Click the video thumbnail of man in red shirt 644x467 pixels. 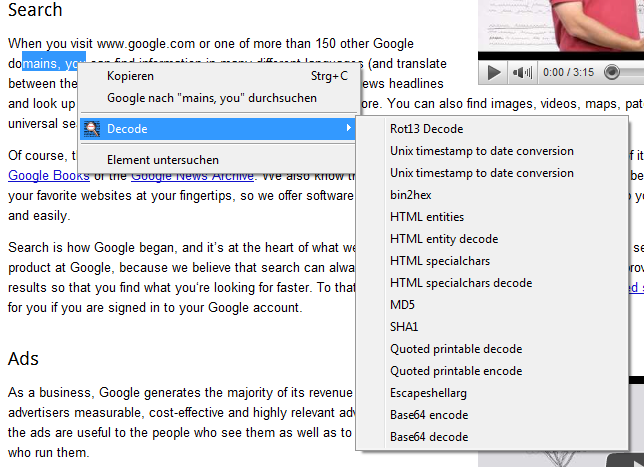point(561,25)
